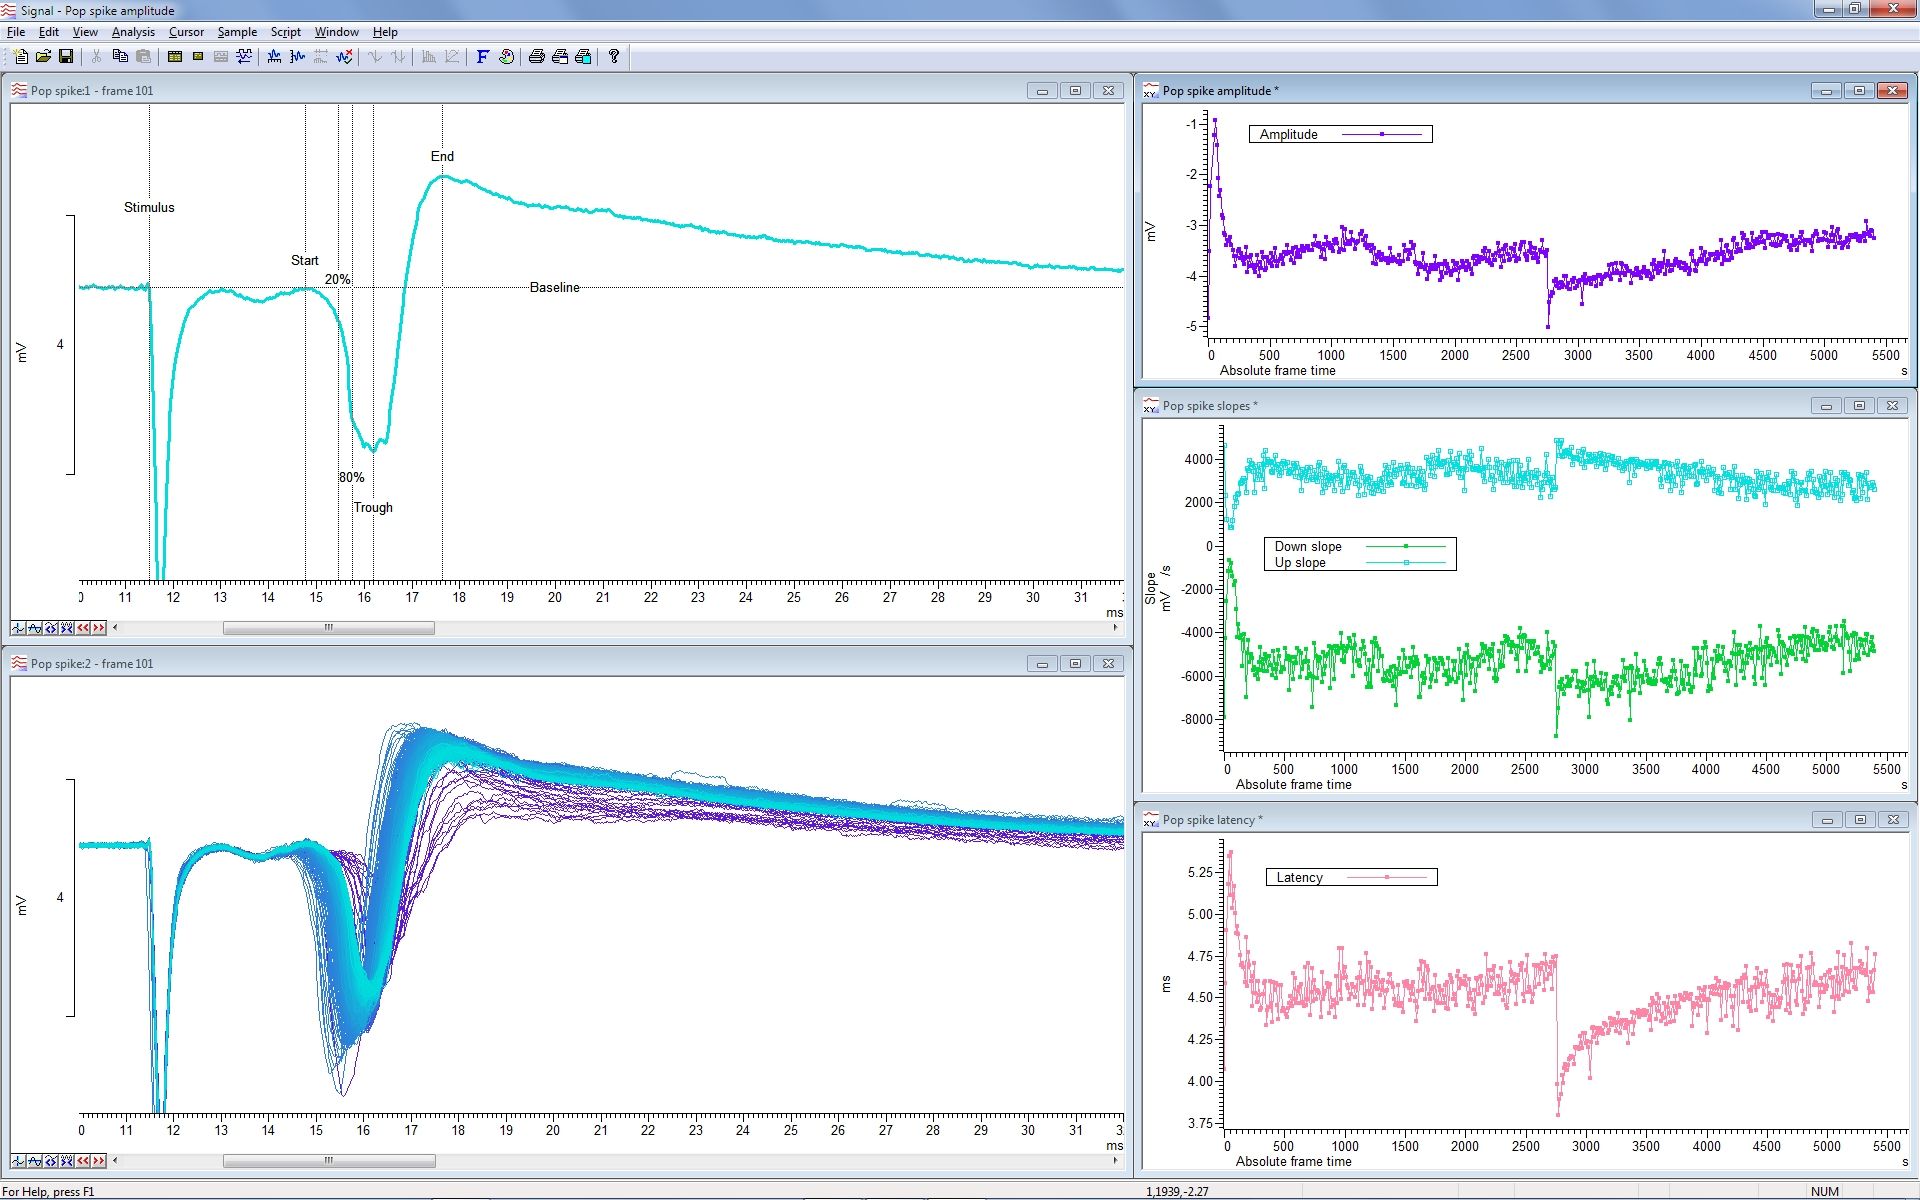
Task: Click the Amplitude legend box
Action: click(x=1340, y=134)
